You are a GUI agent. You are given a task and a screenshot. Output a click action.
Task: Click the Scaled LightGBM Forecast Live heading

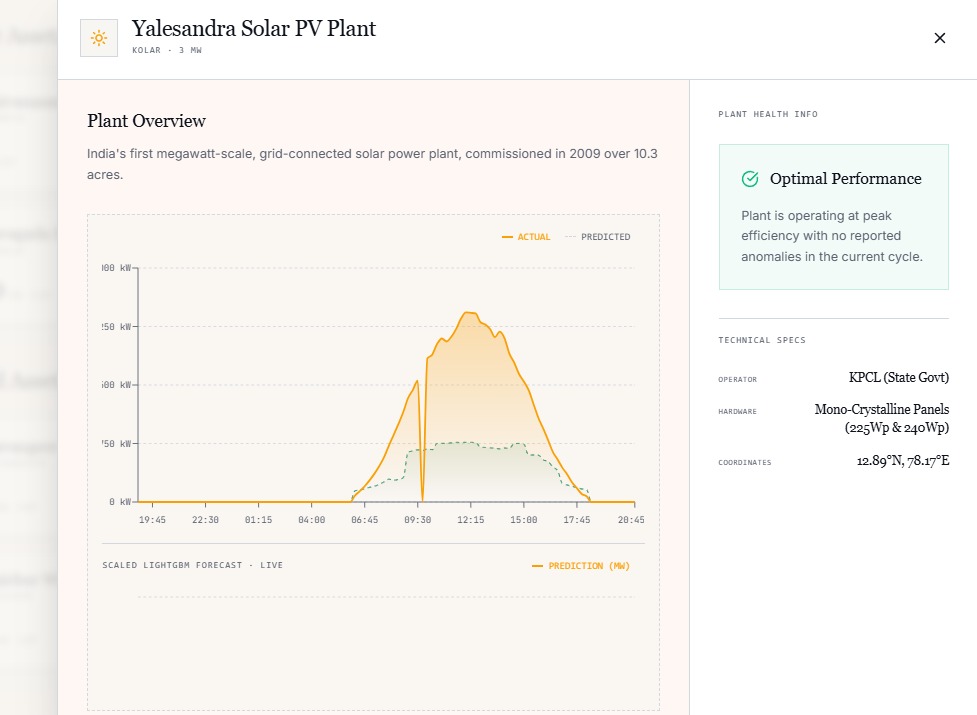193,565
